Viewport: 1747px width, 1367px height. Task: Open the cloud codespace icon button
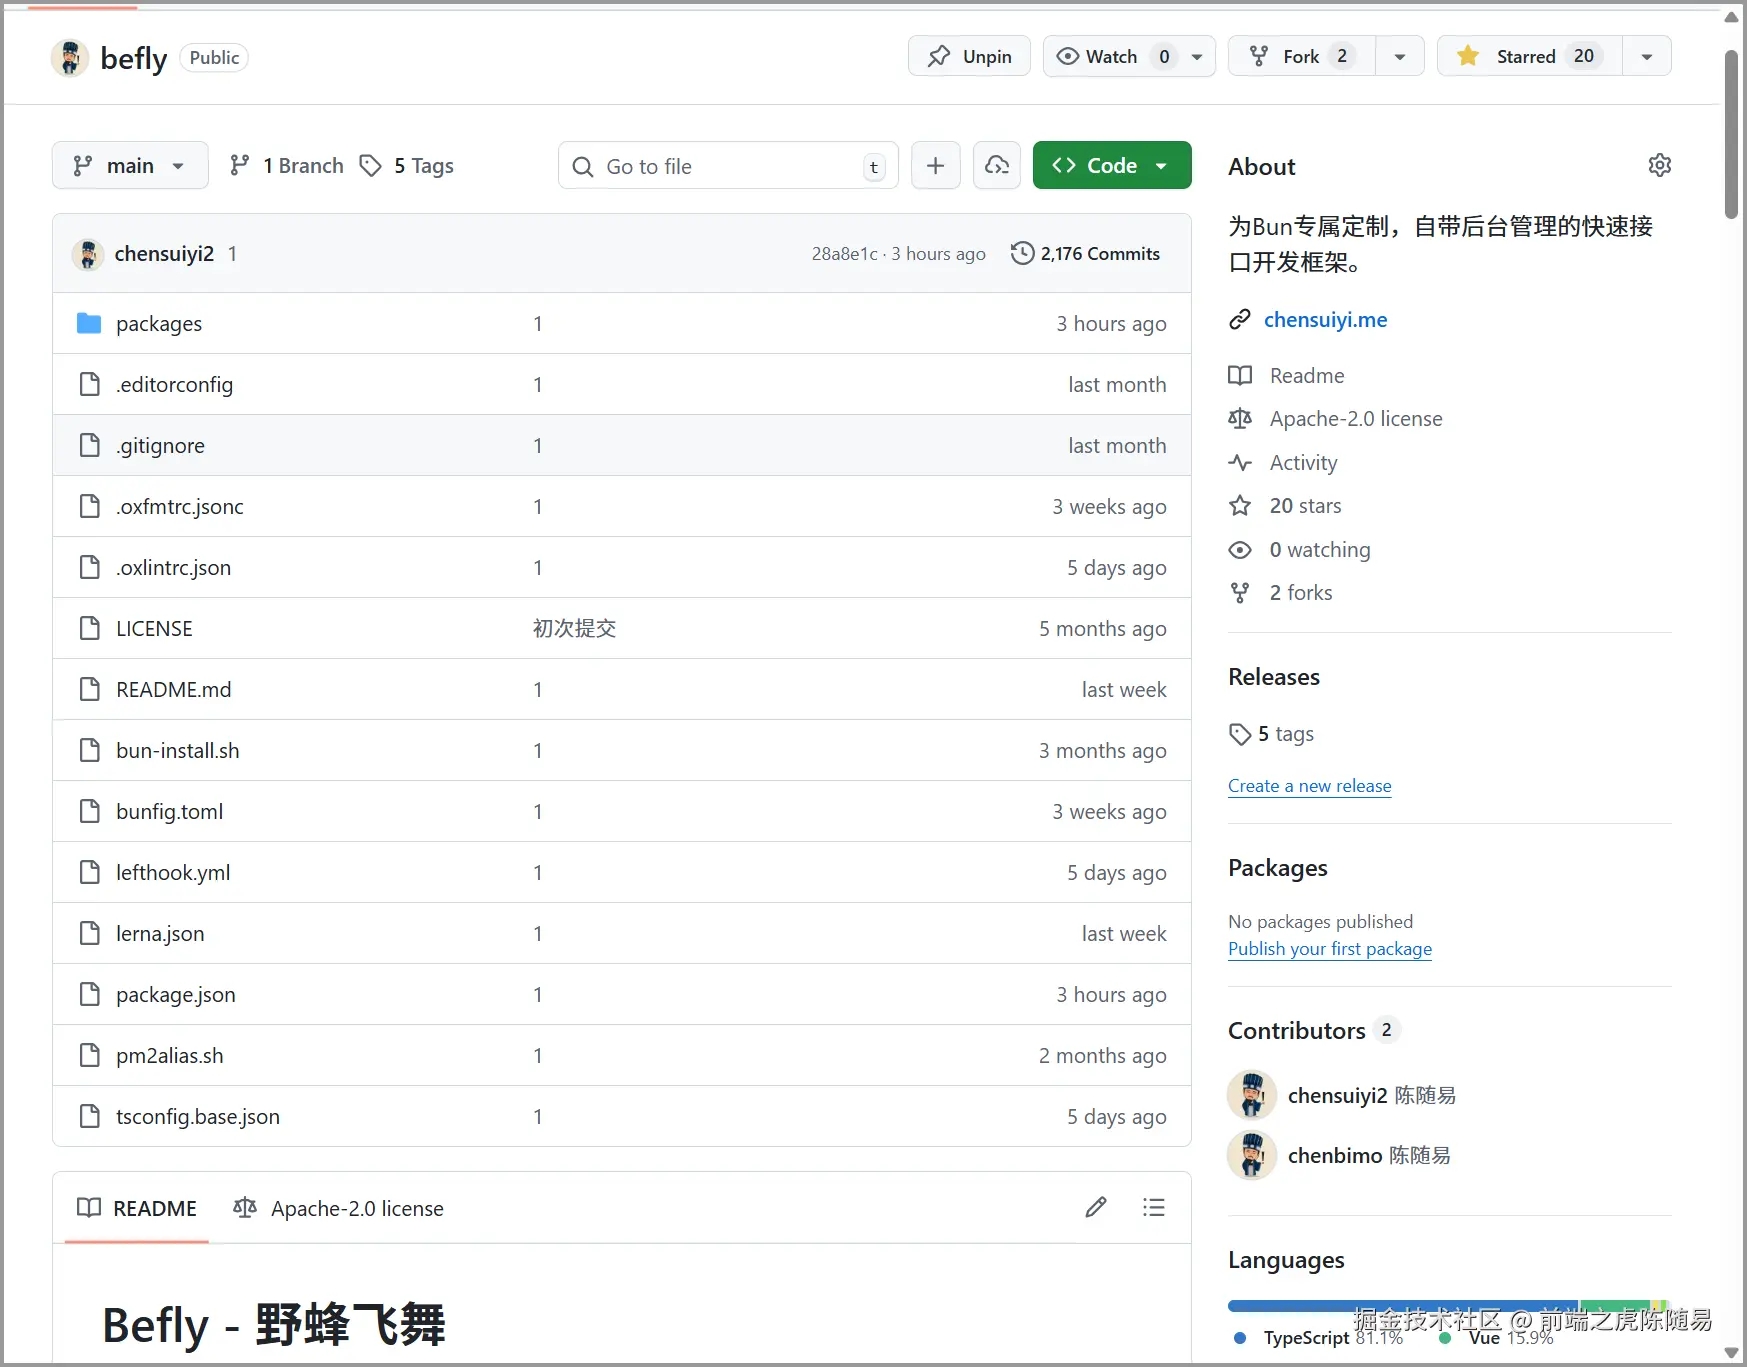coord(997,166)
